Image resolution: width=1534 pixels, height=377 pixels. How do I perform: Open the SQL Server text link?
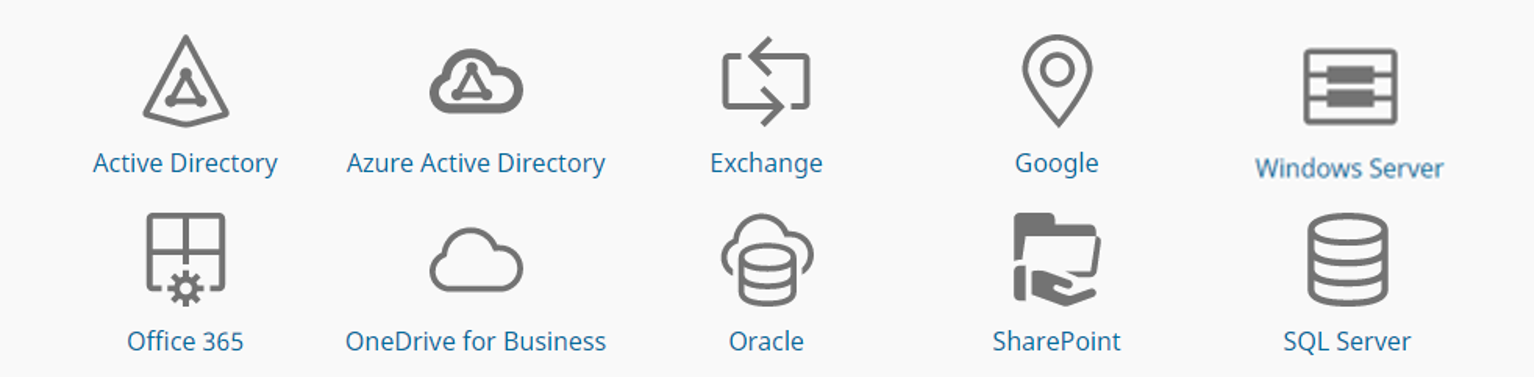click(x=1347, y=342)
